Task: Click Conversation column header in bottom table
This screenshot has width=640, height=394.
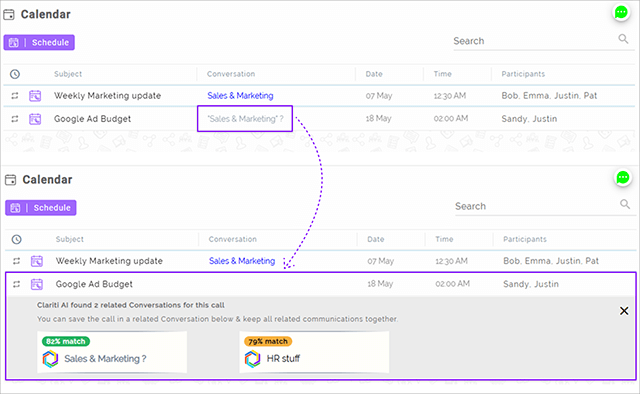Action: point(233,239)
